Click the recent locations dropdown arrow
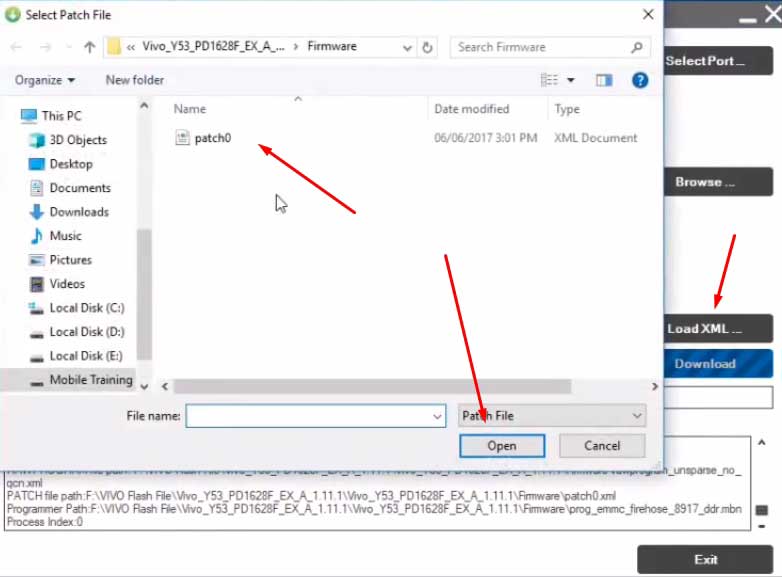Viewport: 782px width, 577px height. point(68,47)
